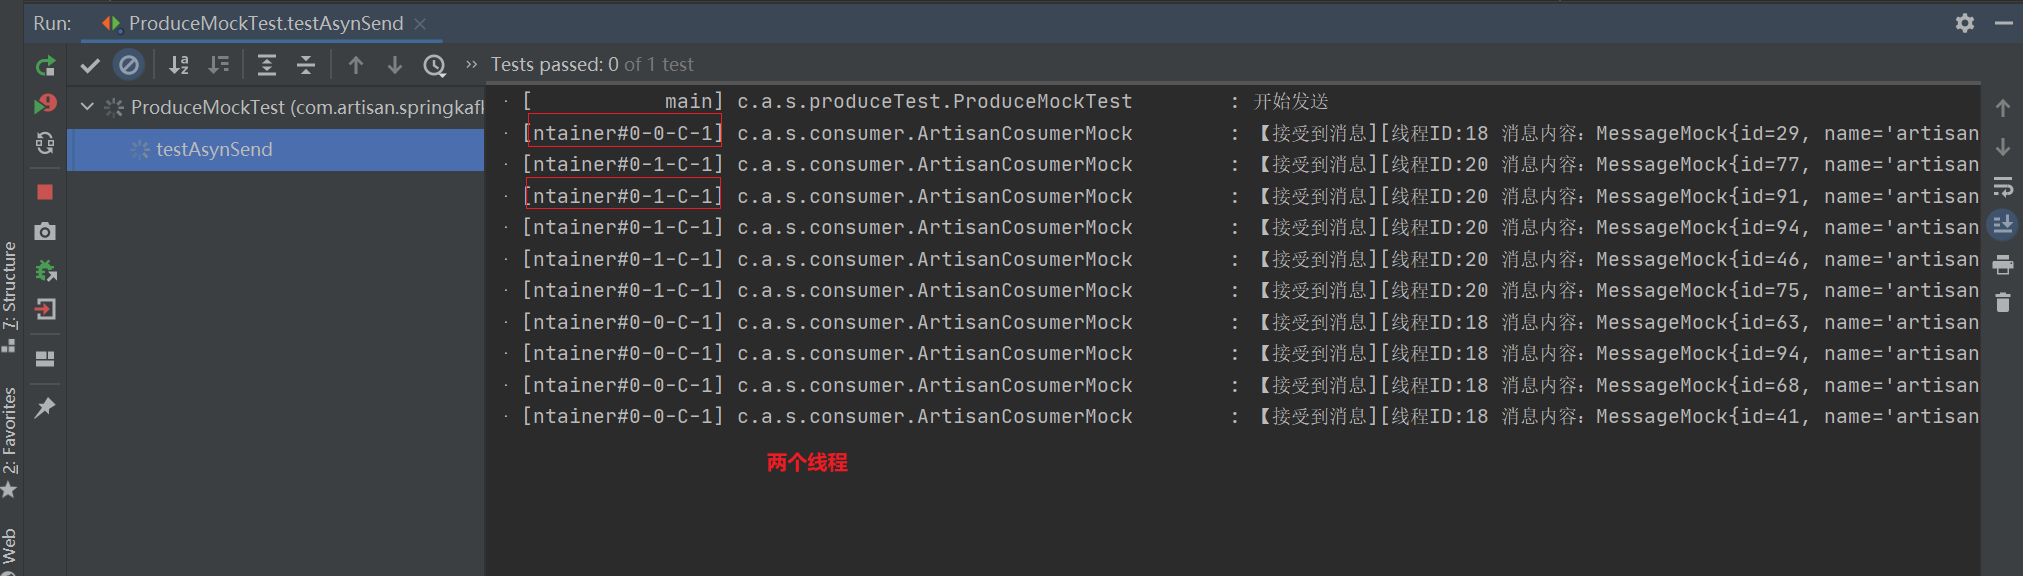Expand All test tree nodes
Viewport: 2023px width, 576px height.
click(x=267, y=66)
